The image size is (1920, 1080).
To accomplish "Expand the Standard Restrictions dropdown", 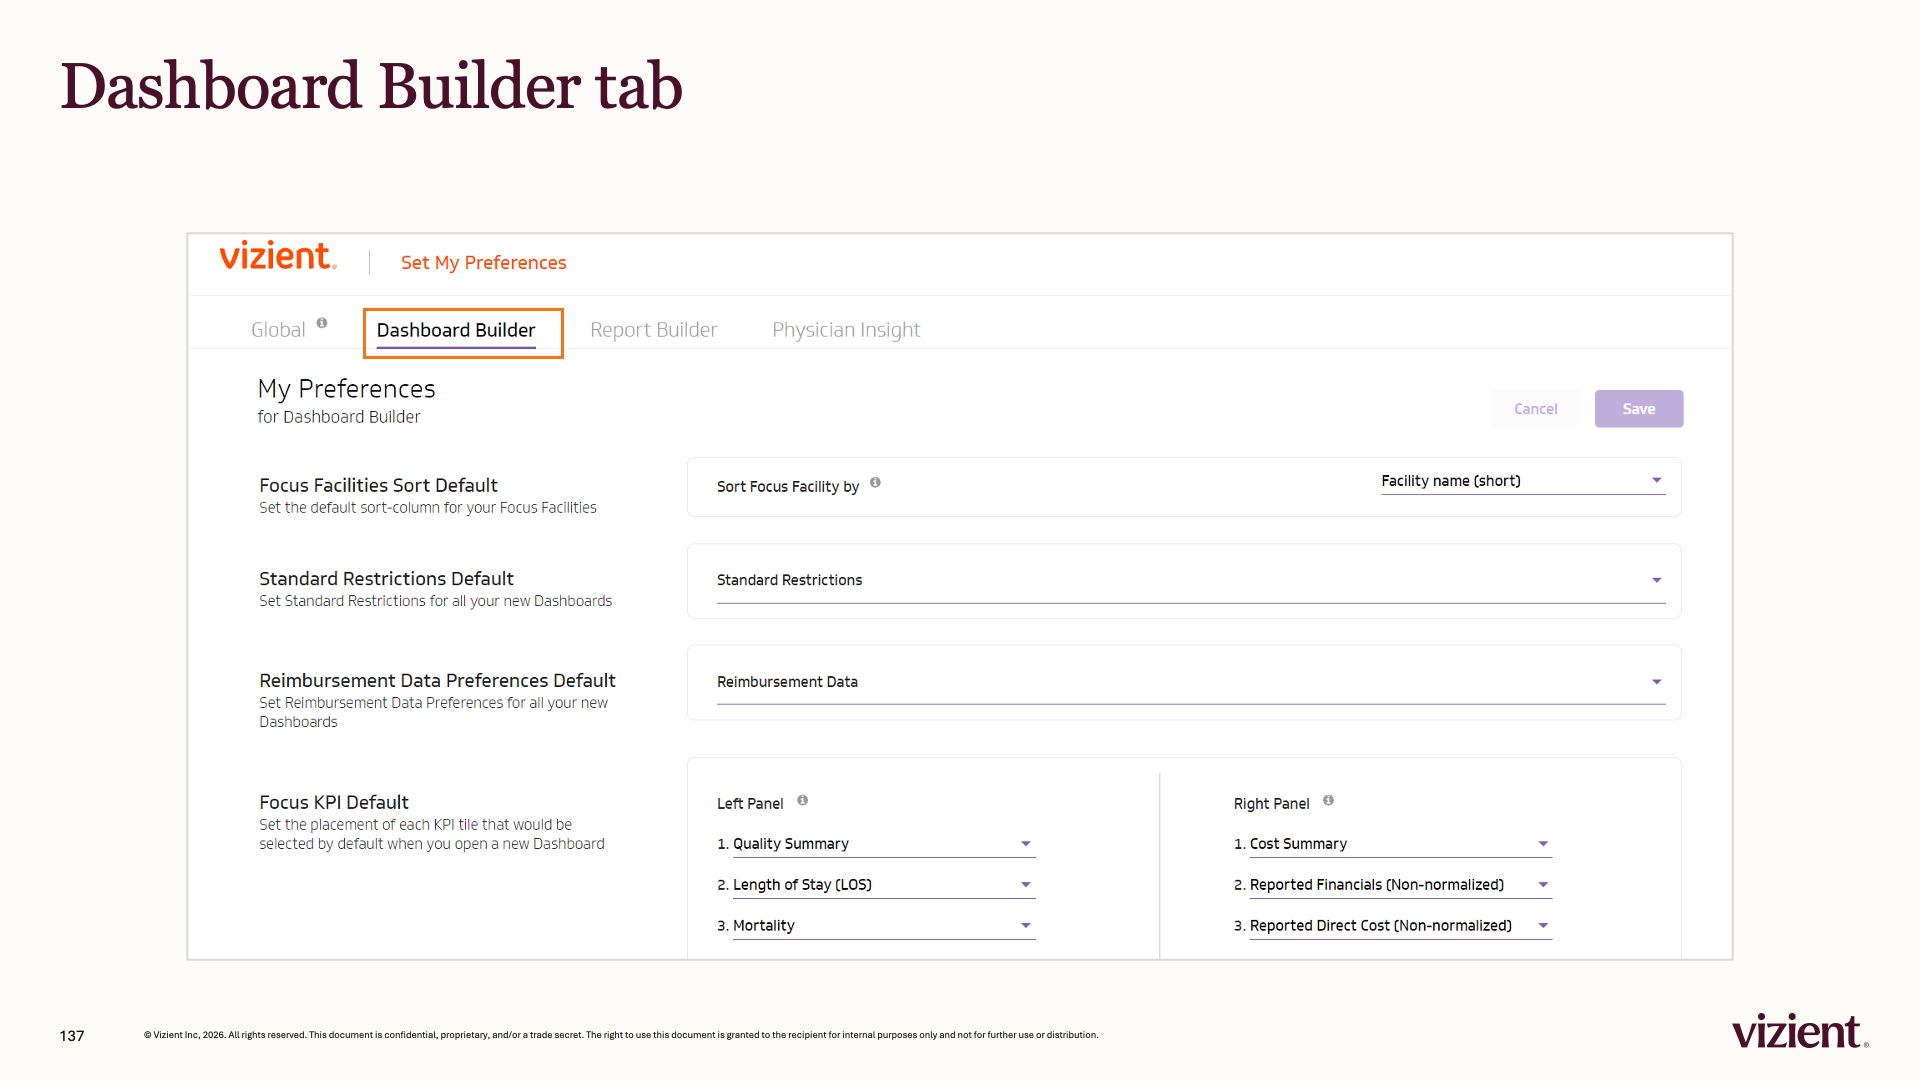I will 1191,580.
